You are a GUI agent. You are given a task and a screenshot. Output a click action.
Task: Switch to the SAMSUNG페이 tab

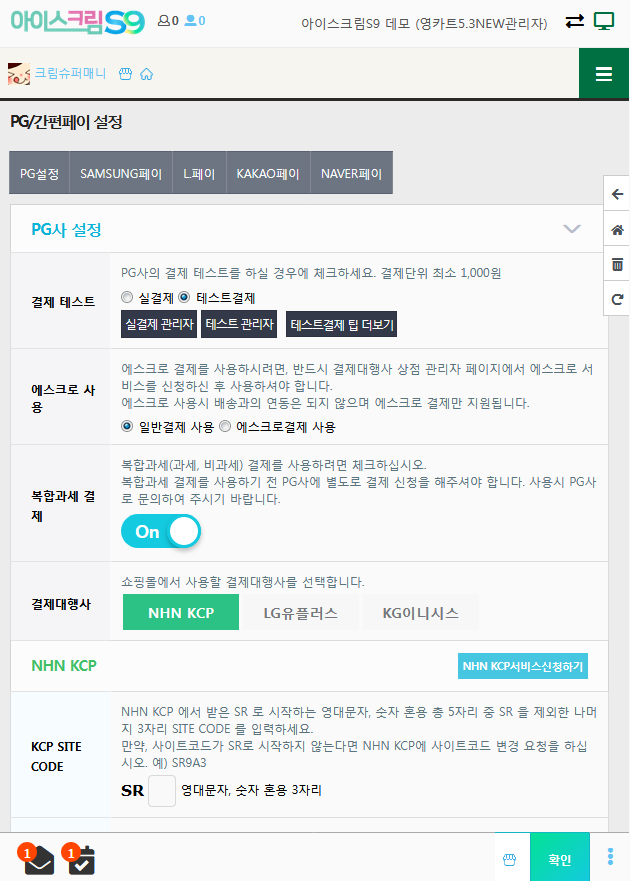pos(121,173)
